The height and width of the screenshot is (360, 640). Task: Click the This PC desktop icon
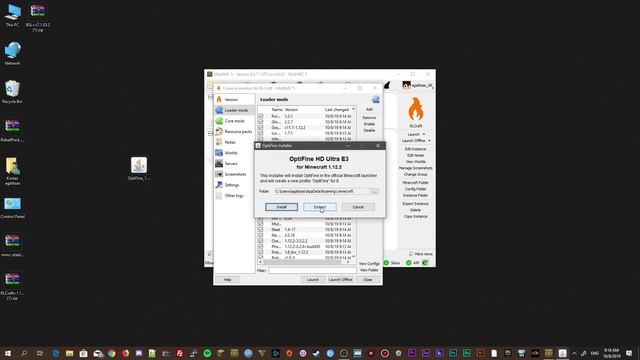coord(12,16)
